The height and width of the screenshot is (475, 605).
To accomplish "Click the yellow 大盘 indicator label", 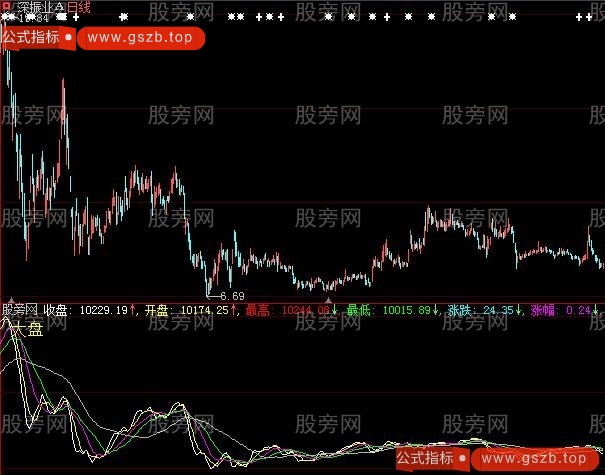I will tap(26, 330).
